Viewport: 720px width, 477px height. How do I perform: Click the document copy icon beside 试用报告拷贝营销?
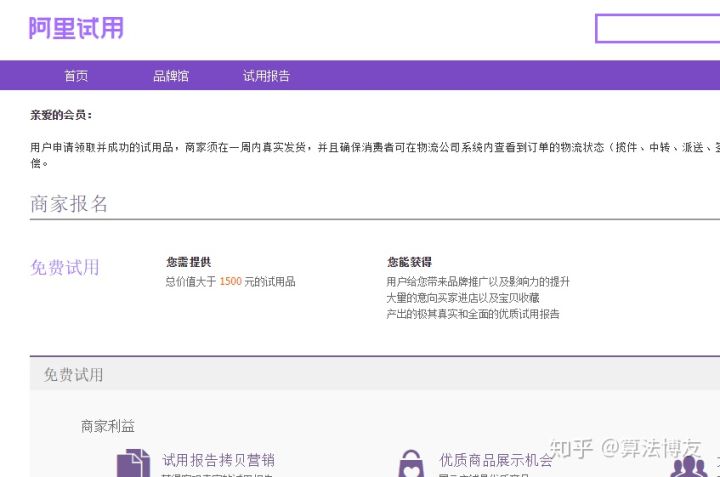coord(133,463)
